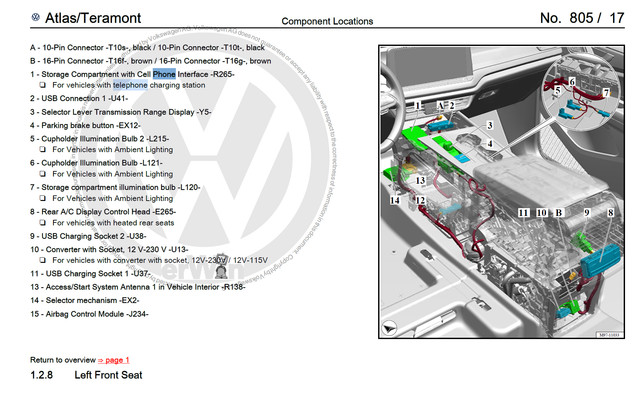Click callout label '10' in the diagram
Viewport: 640px width, 413px height.
tap(542, 213)
